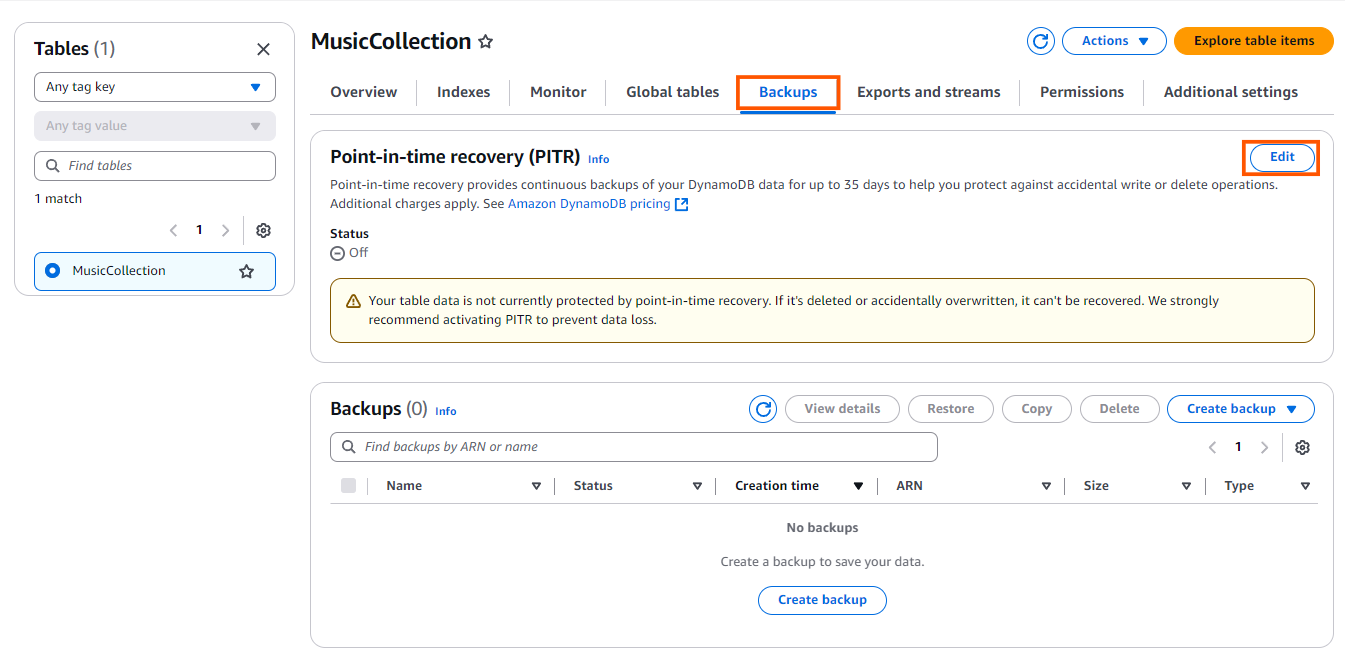Open the Any tag key dropdown

pyautogui.click(x=155, y=87)
